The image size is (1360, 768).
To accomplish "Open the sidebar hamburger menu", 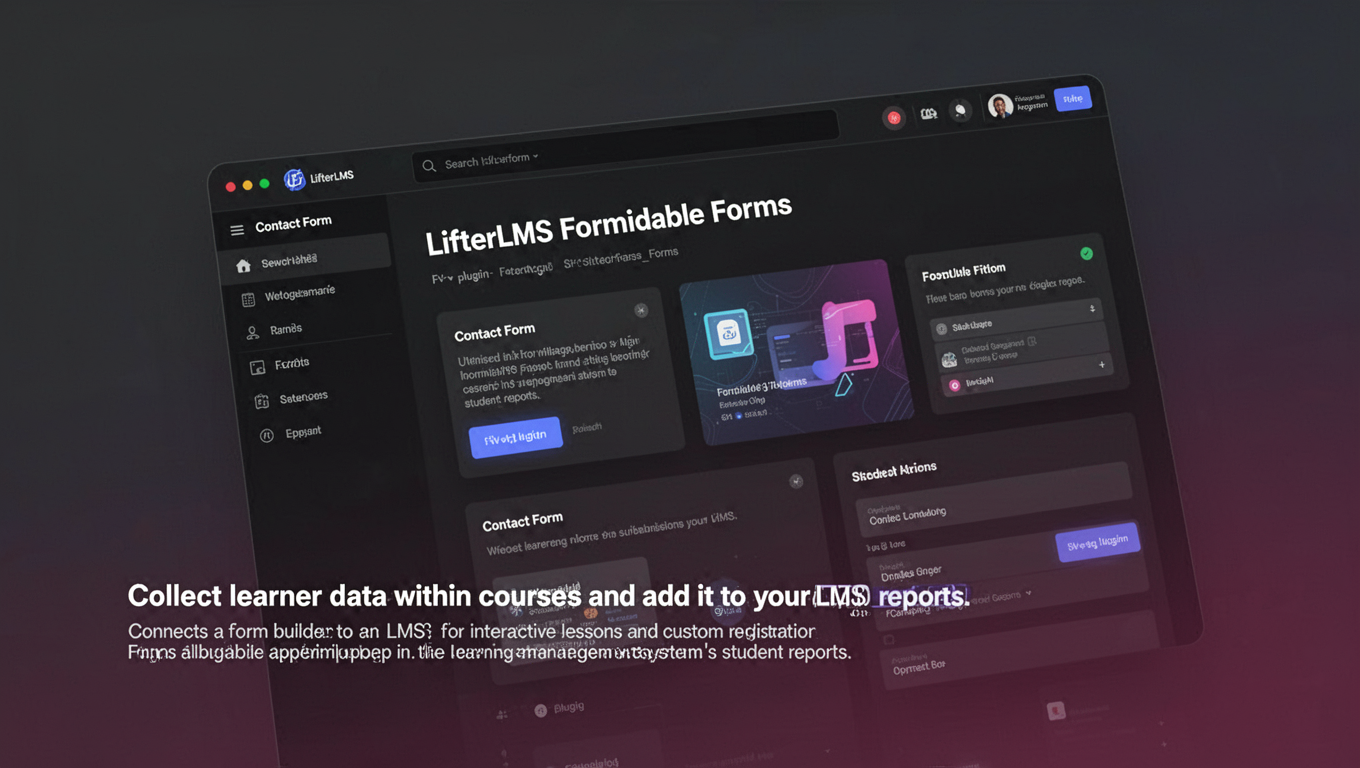I will [x=236, y=229].
